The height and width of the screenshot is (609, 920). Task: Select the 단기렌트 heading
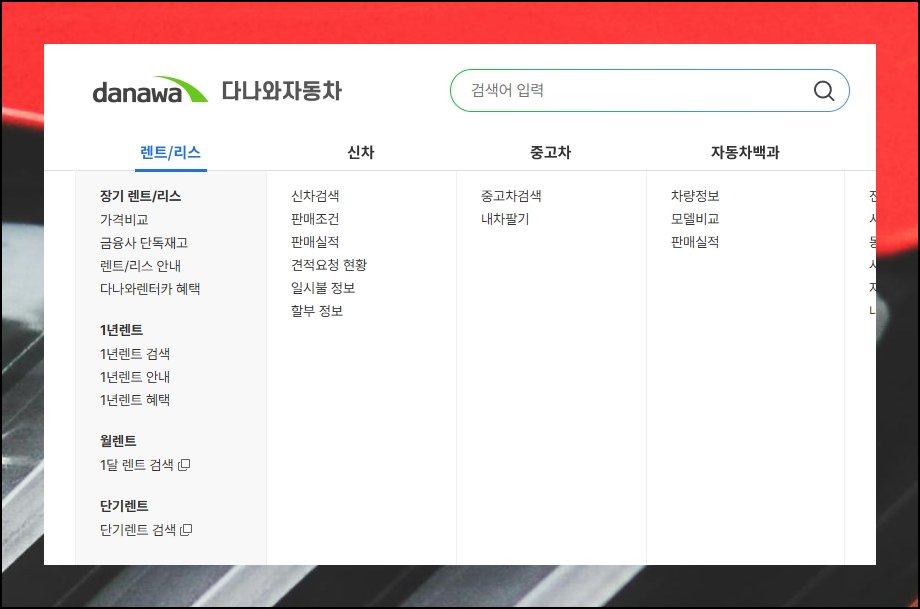(x=124, y=506)
